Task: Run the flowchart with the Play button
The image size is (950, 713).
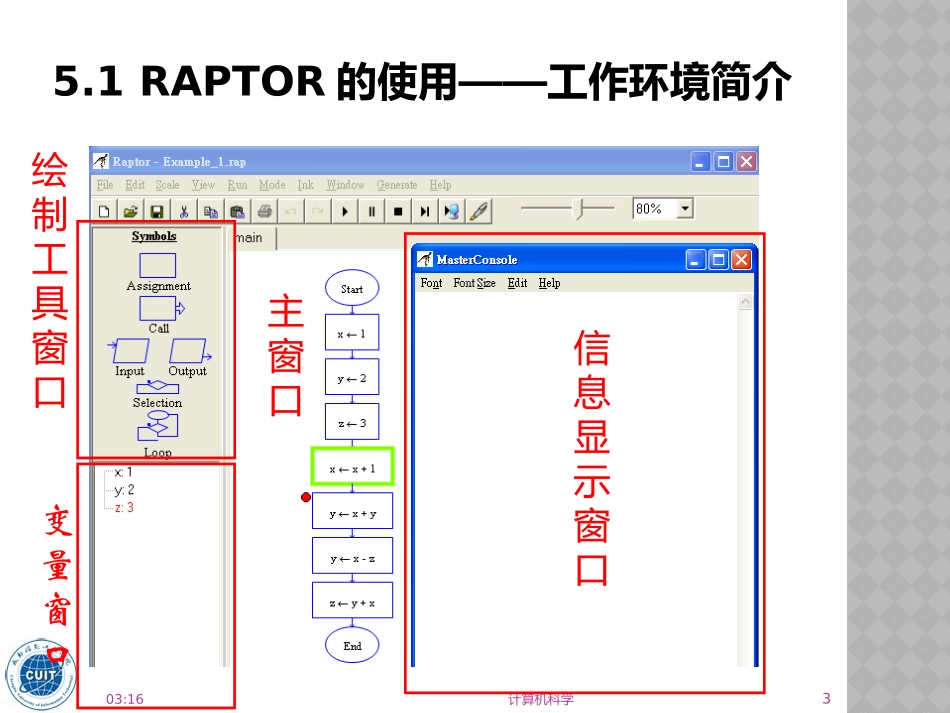Action: coord(344,211)
